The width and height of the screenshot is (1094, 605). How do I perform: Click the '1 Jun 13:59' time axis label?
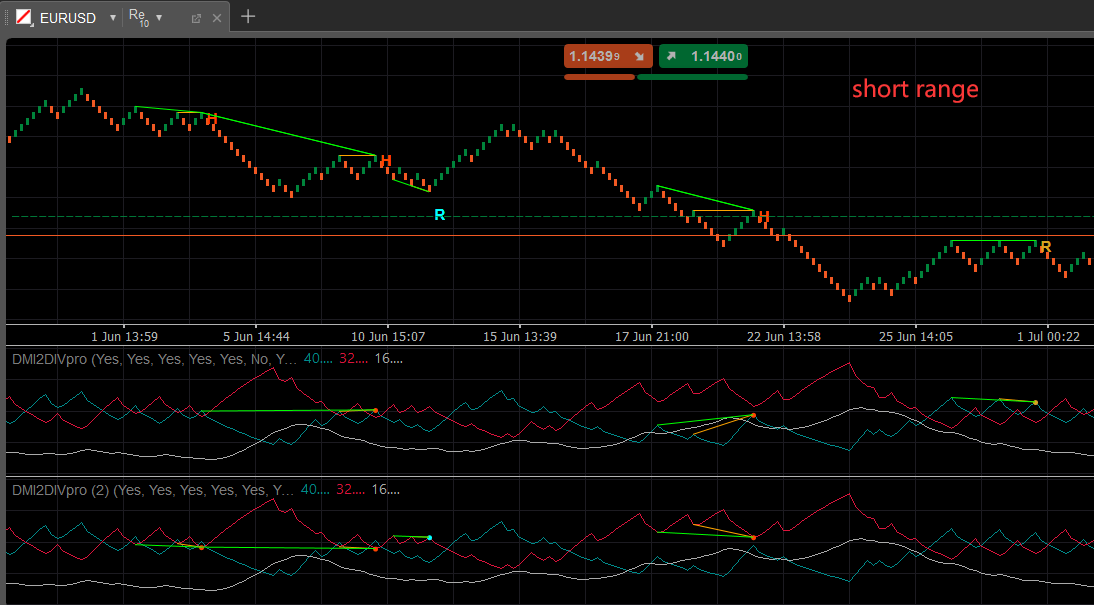coord(124,336)
